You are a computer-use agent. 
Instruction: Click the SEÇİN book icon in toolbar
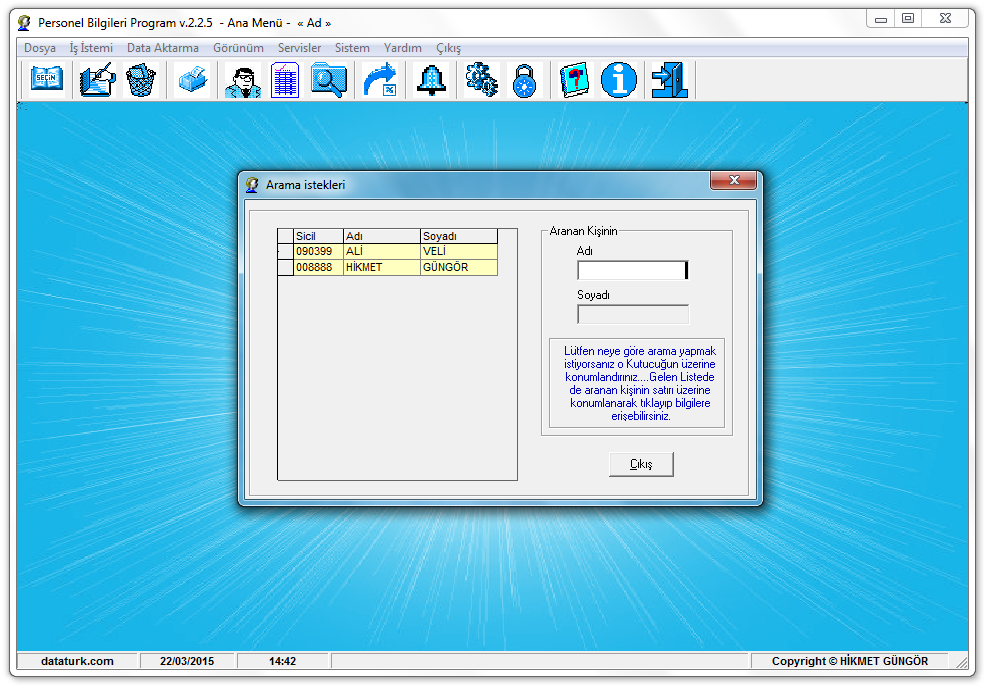(x=47, y=80)
